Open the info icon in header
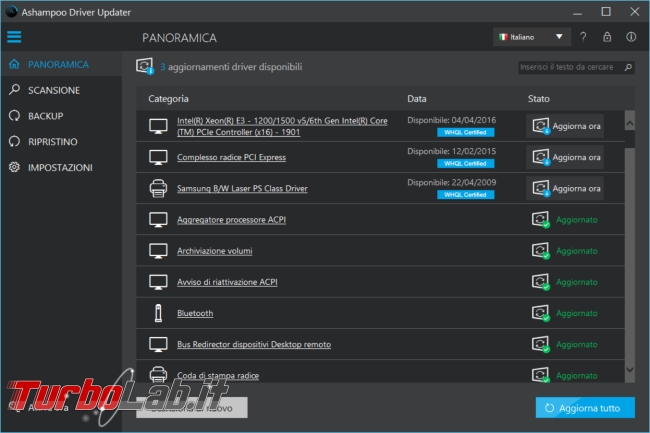Image resolution: width=650 pixels, height=433 pixels. [631, 37]
